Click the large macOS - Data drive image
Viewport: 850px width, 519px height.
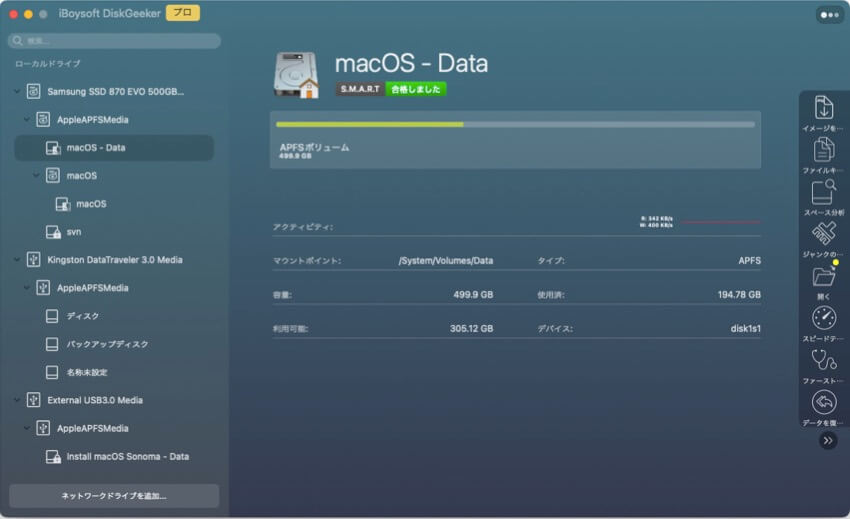pyautogui.click(x=296, y=75)
